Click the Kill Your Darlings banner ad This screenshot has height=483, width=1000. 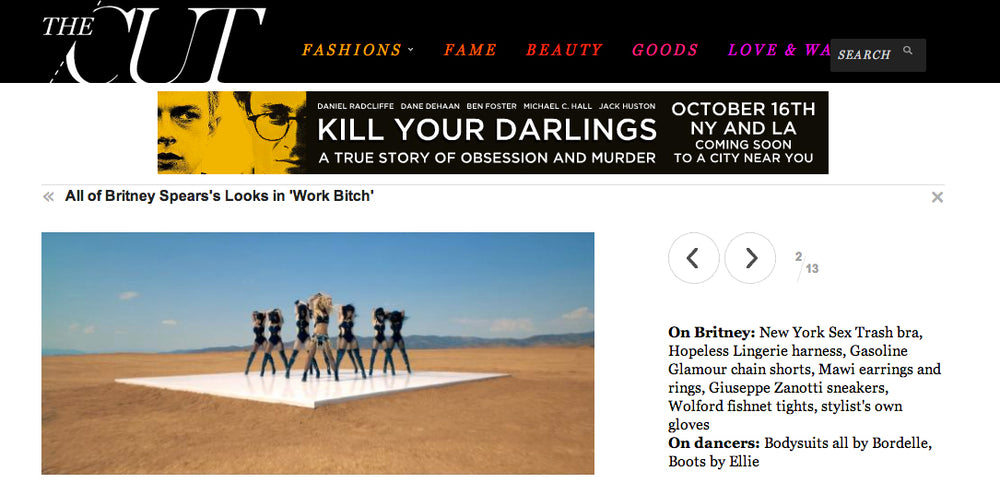(493, 132)
